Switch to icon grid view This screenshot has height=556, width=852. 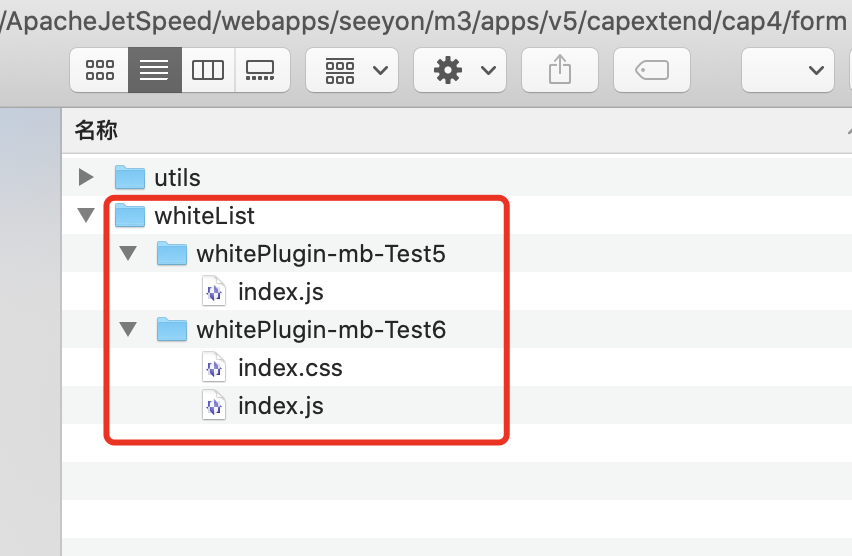pos(99,70)
